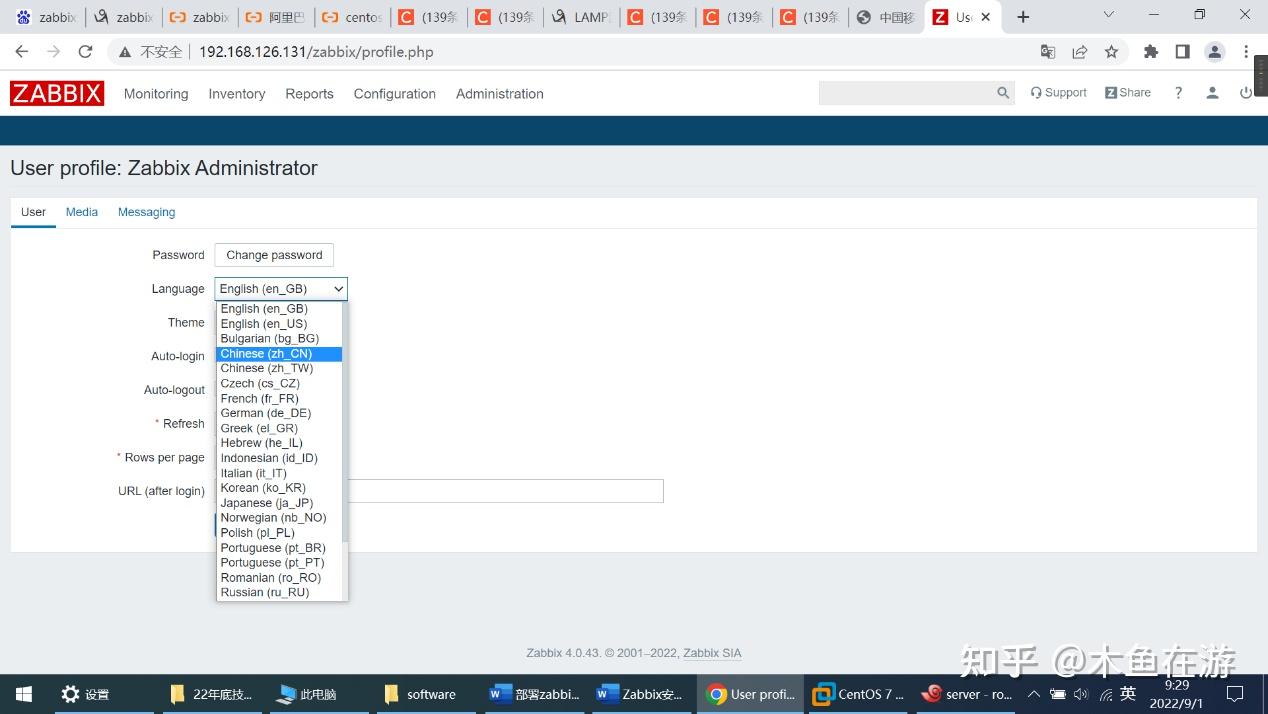This screenshot has height=714, width=1268.
Task: Open a new browser tab with plus
Action: click(1023, 17)
